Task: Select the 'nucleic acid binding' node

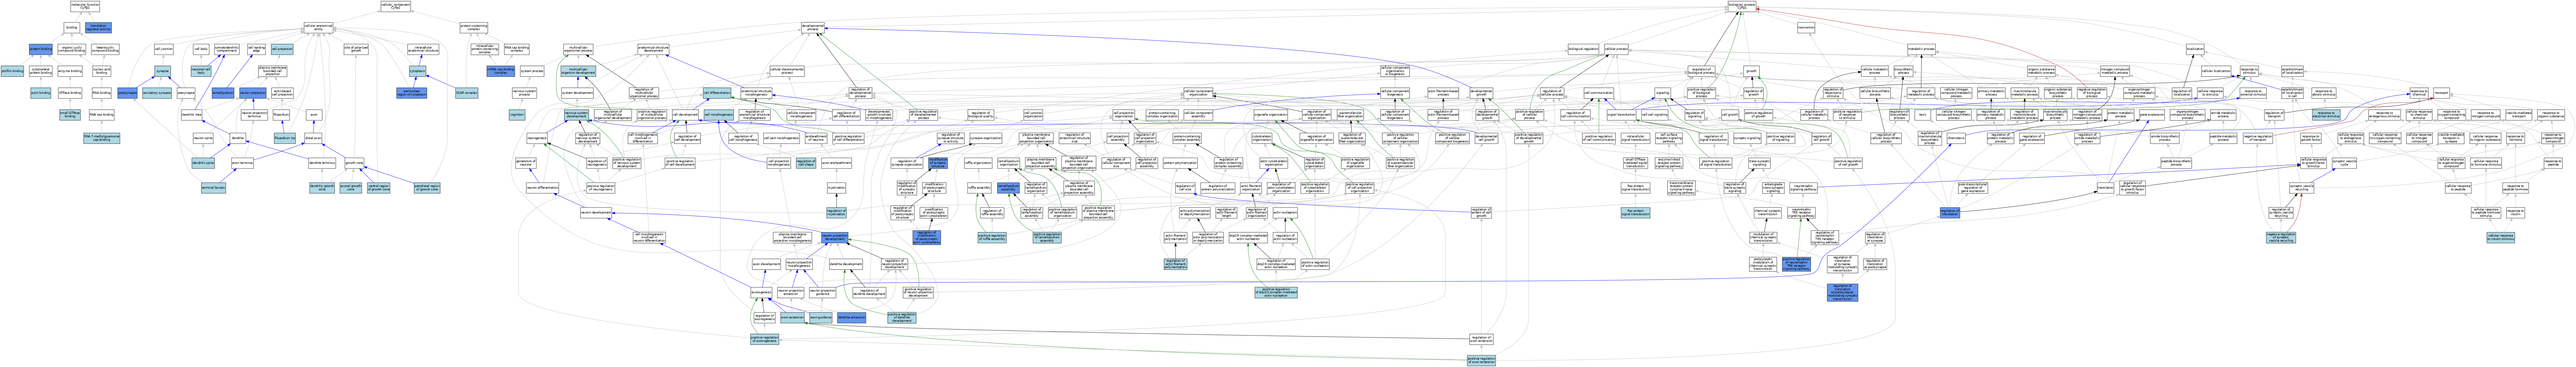Action: [102, 71]
